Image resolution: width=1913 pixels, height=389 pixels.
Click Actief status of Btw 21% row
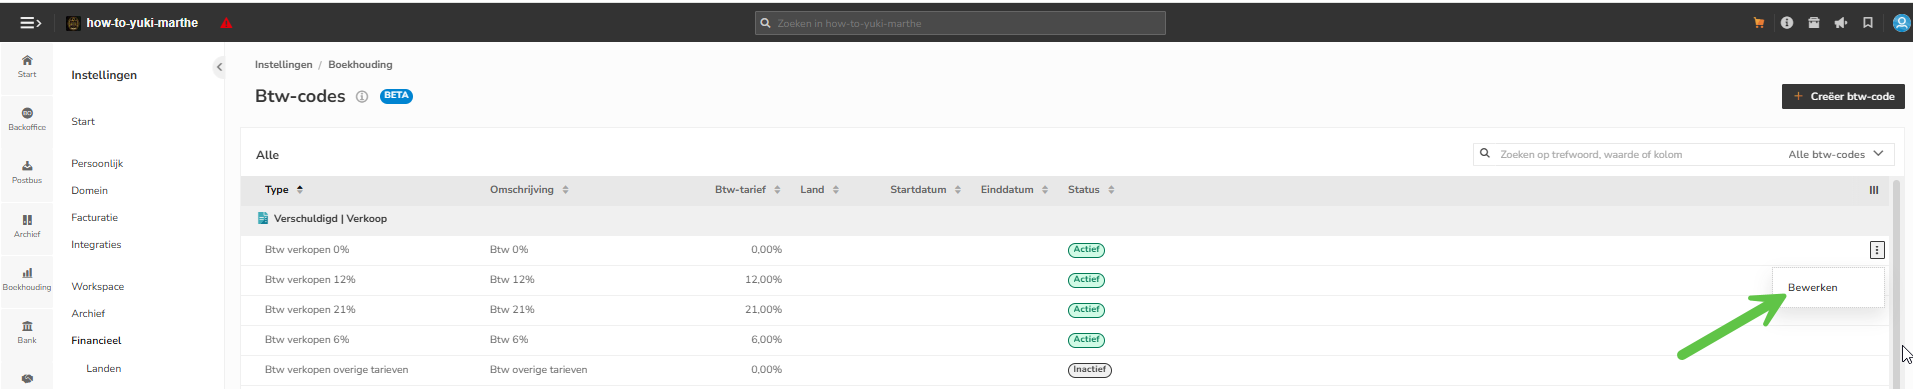tap(1086, 310)
